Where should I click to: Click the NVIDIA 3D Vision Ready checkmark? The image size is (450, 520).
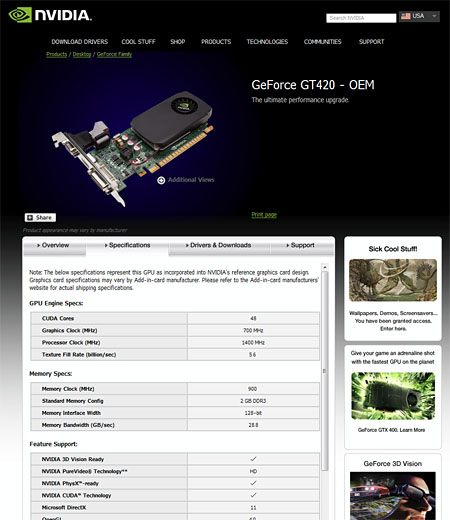(253, 459)
